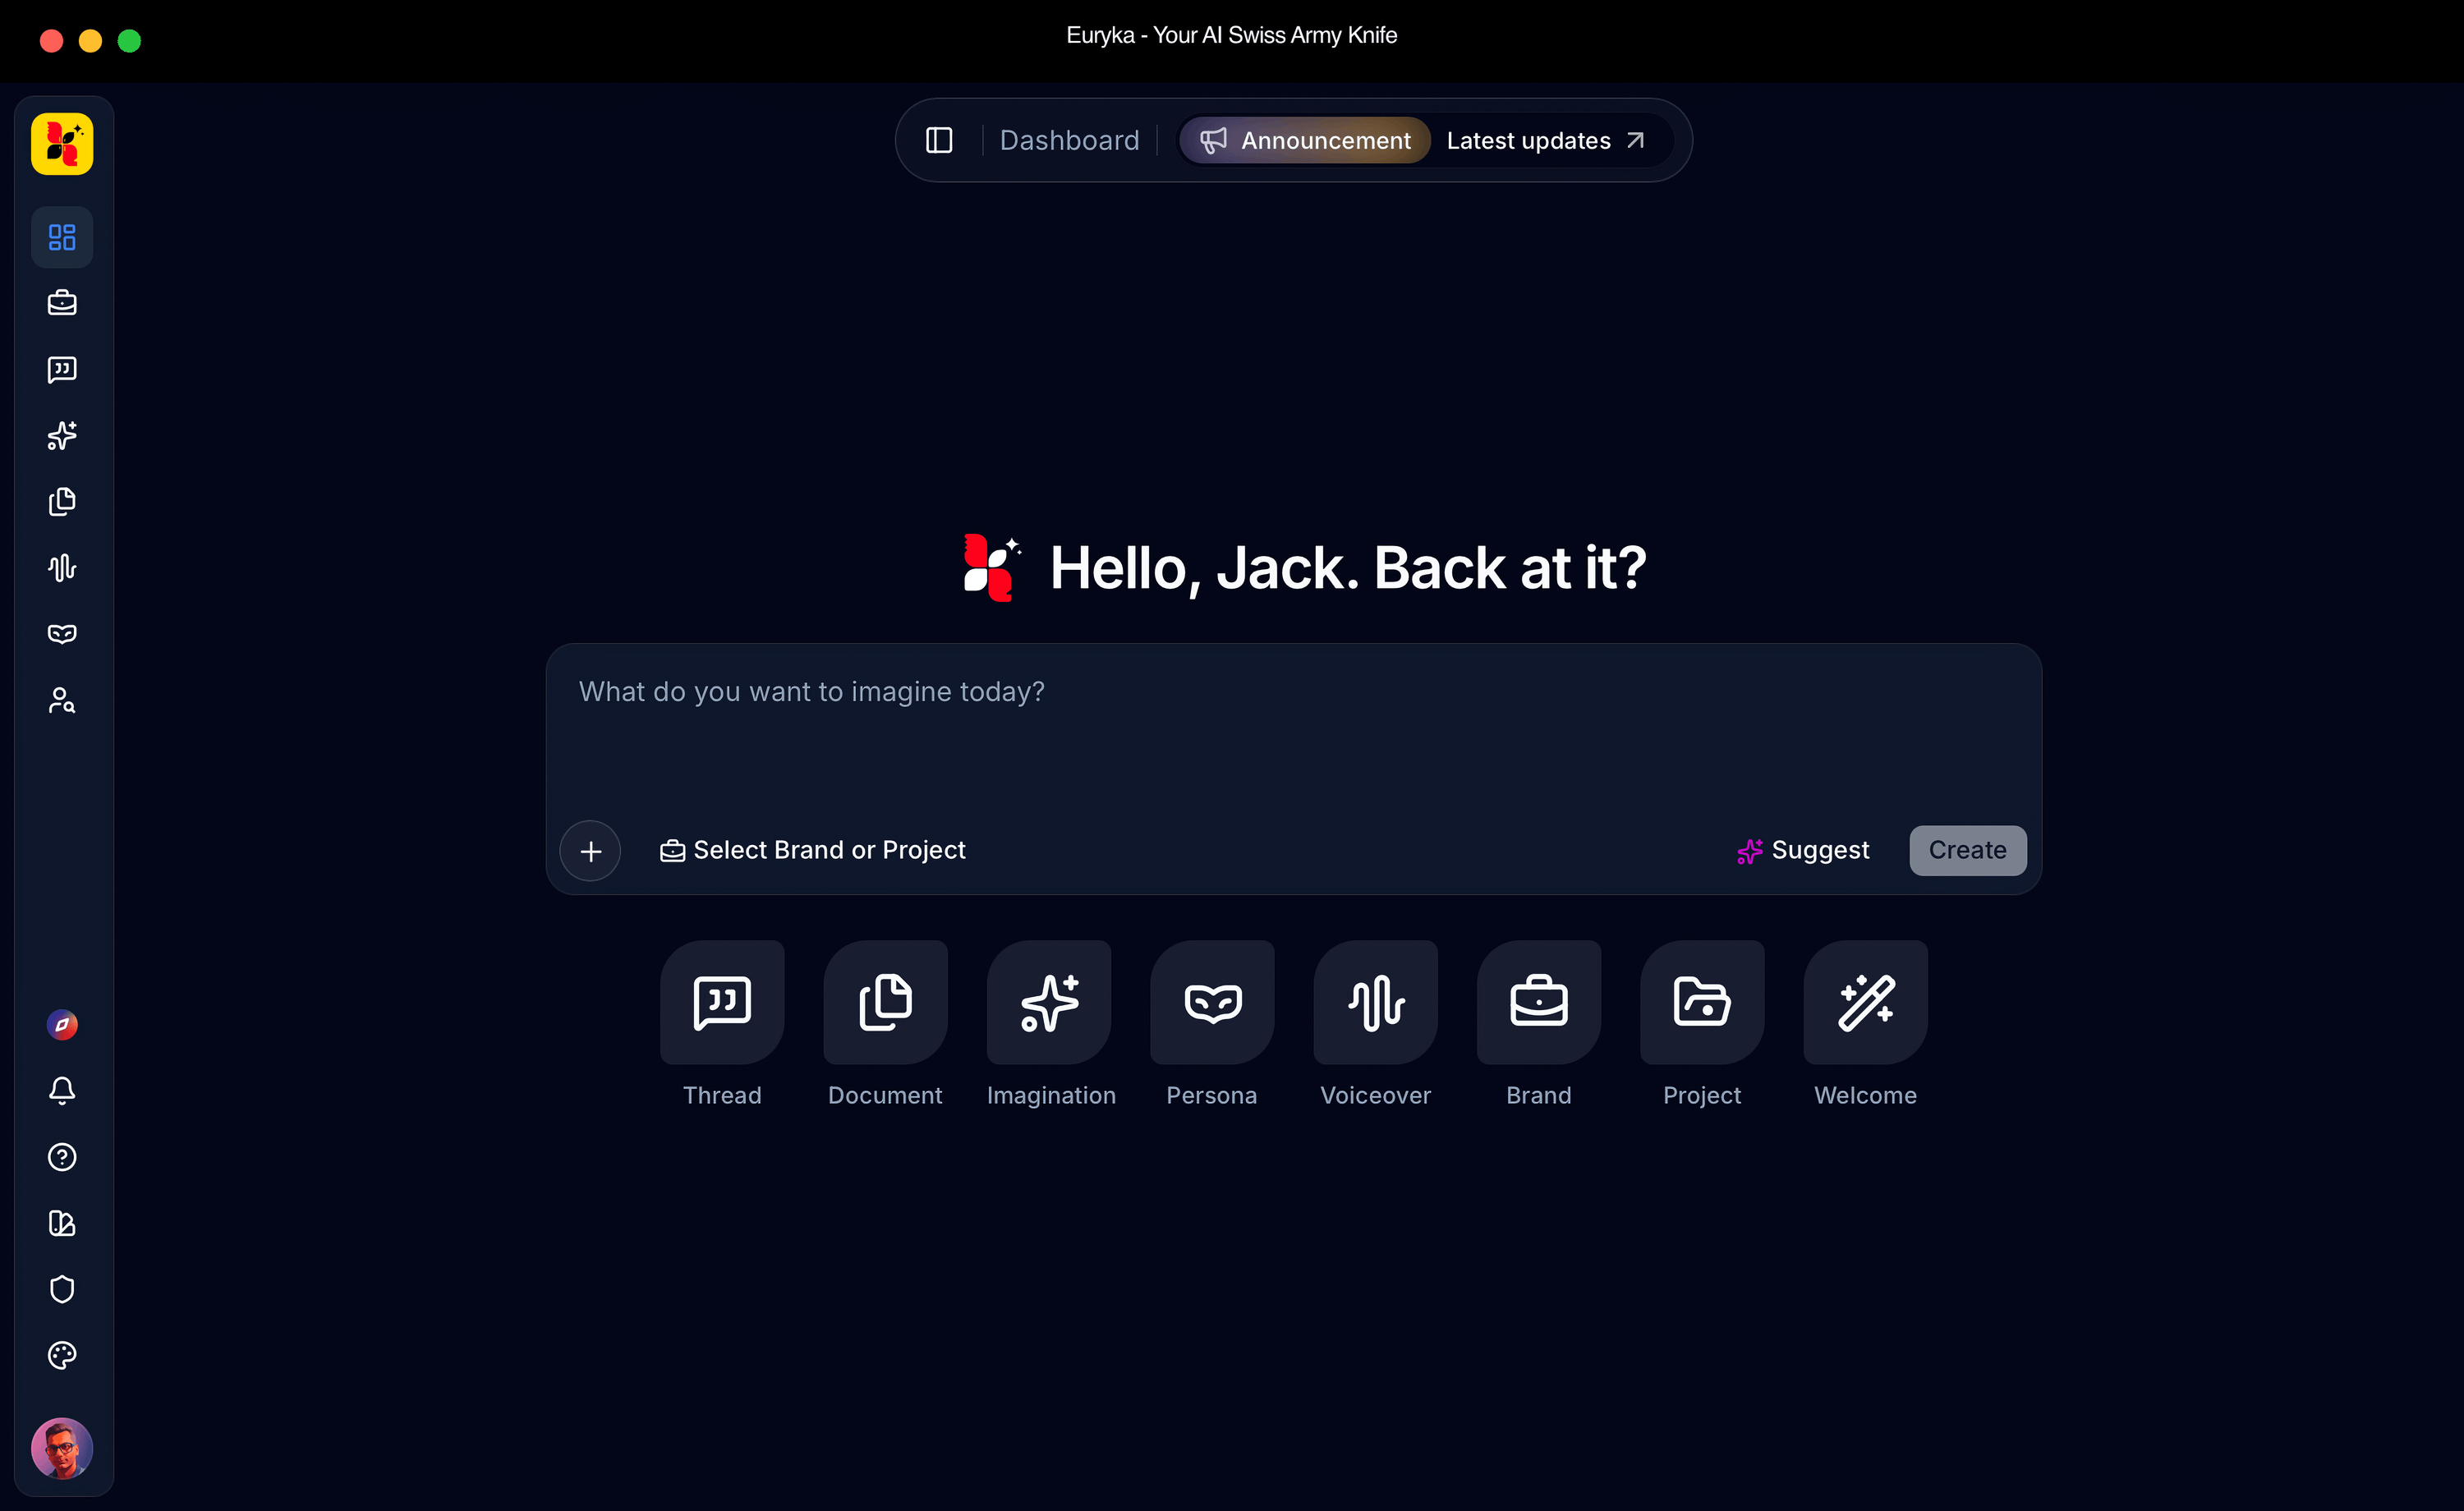The height and width of the screenshot is (1511, 2464).
Task: Click the red macOS close button
Action: click(x=51, y=41)
